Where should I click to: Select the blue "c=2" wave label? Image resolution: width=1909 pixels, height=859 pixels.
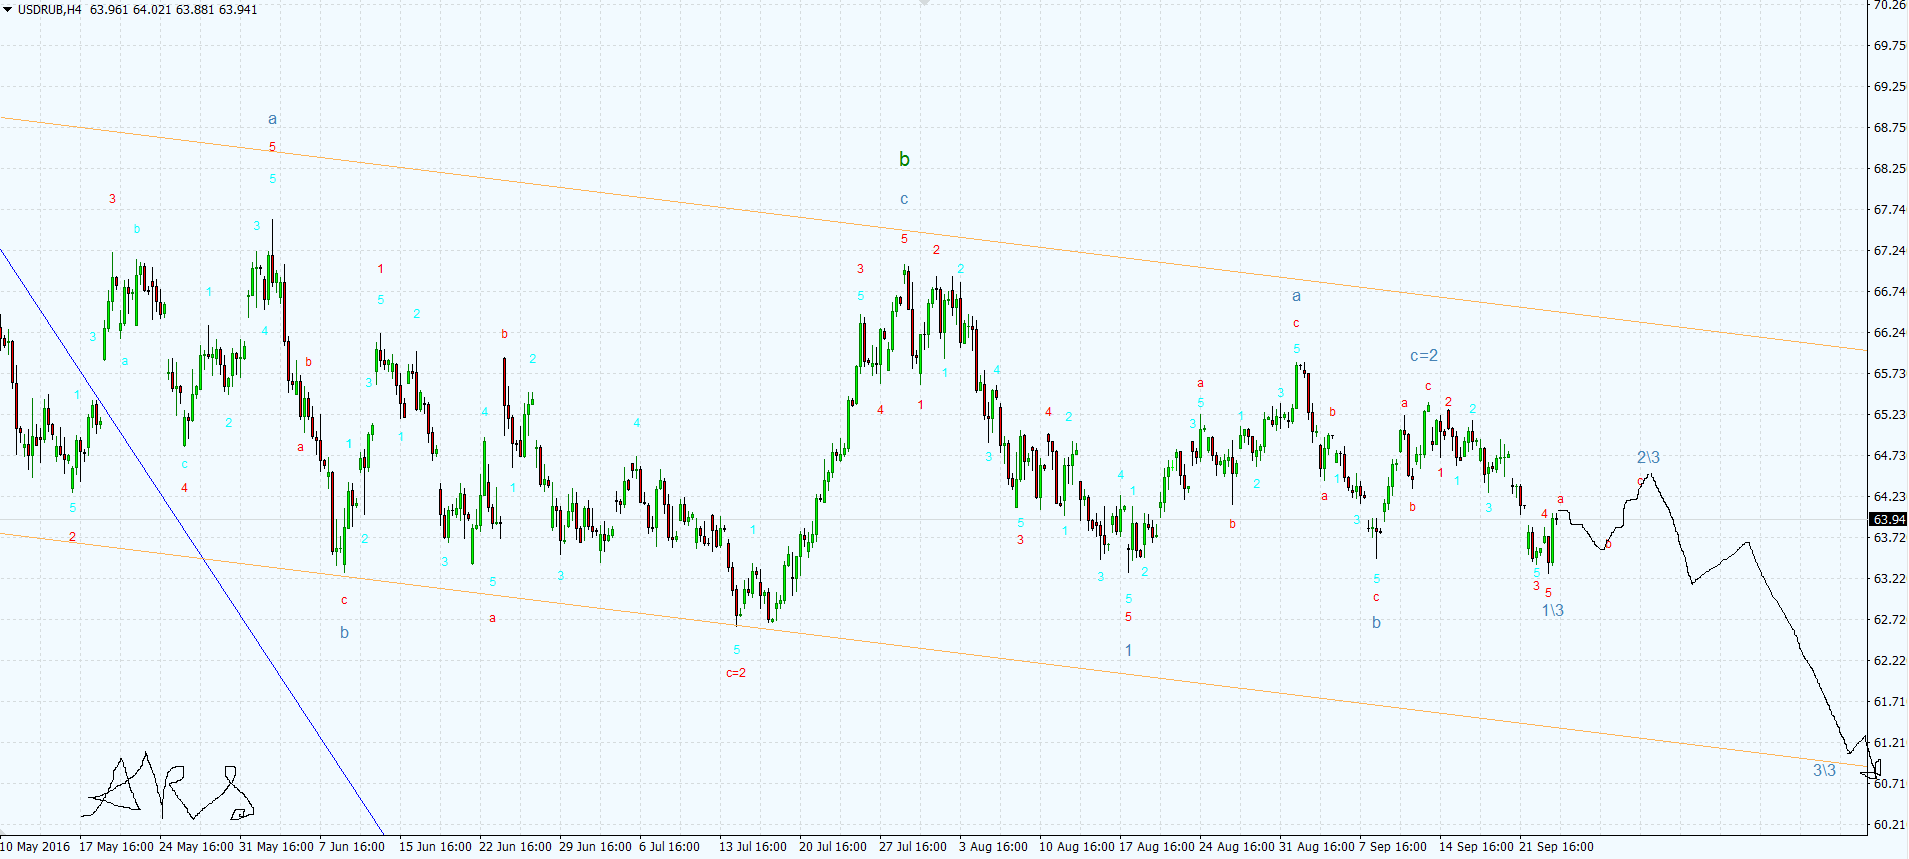coord(1424,355)
